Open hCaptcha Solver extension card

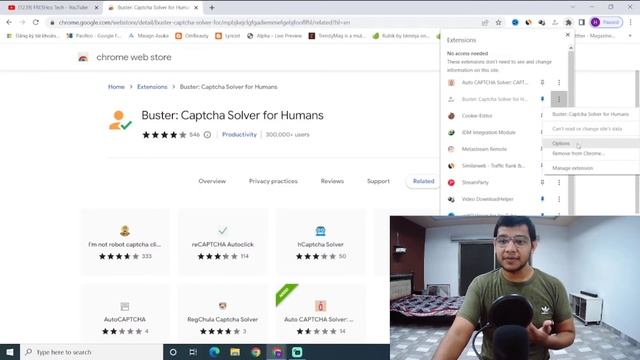pyautogui.click(x=320, y=242)
